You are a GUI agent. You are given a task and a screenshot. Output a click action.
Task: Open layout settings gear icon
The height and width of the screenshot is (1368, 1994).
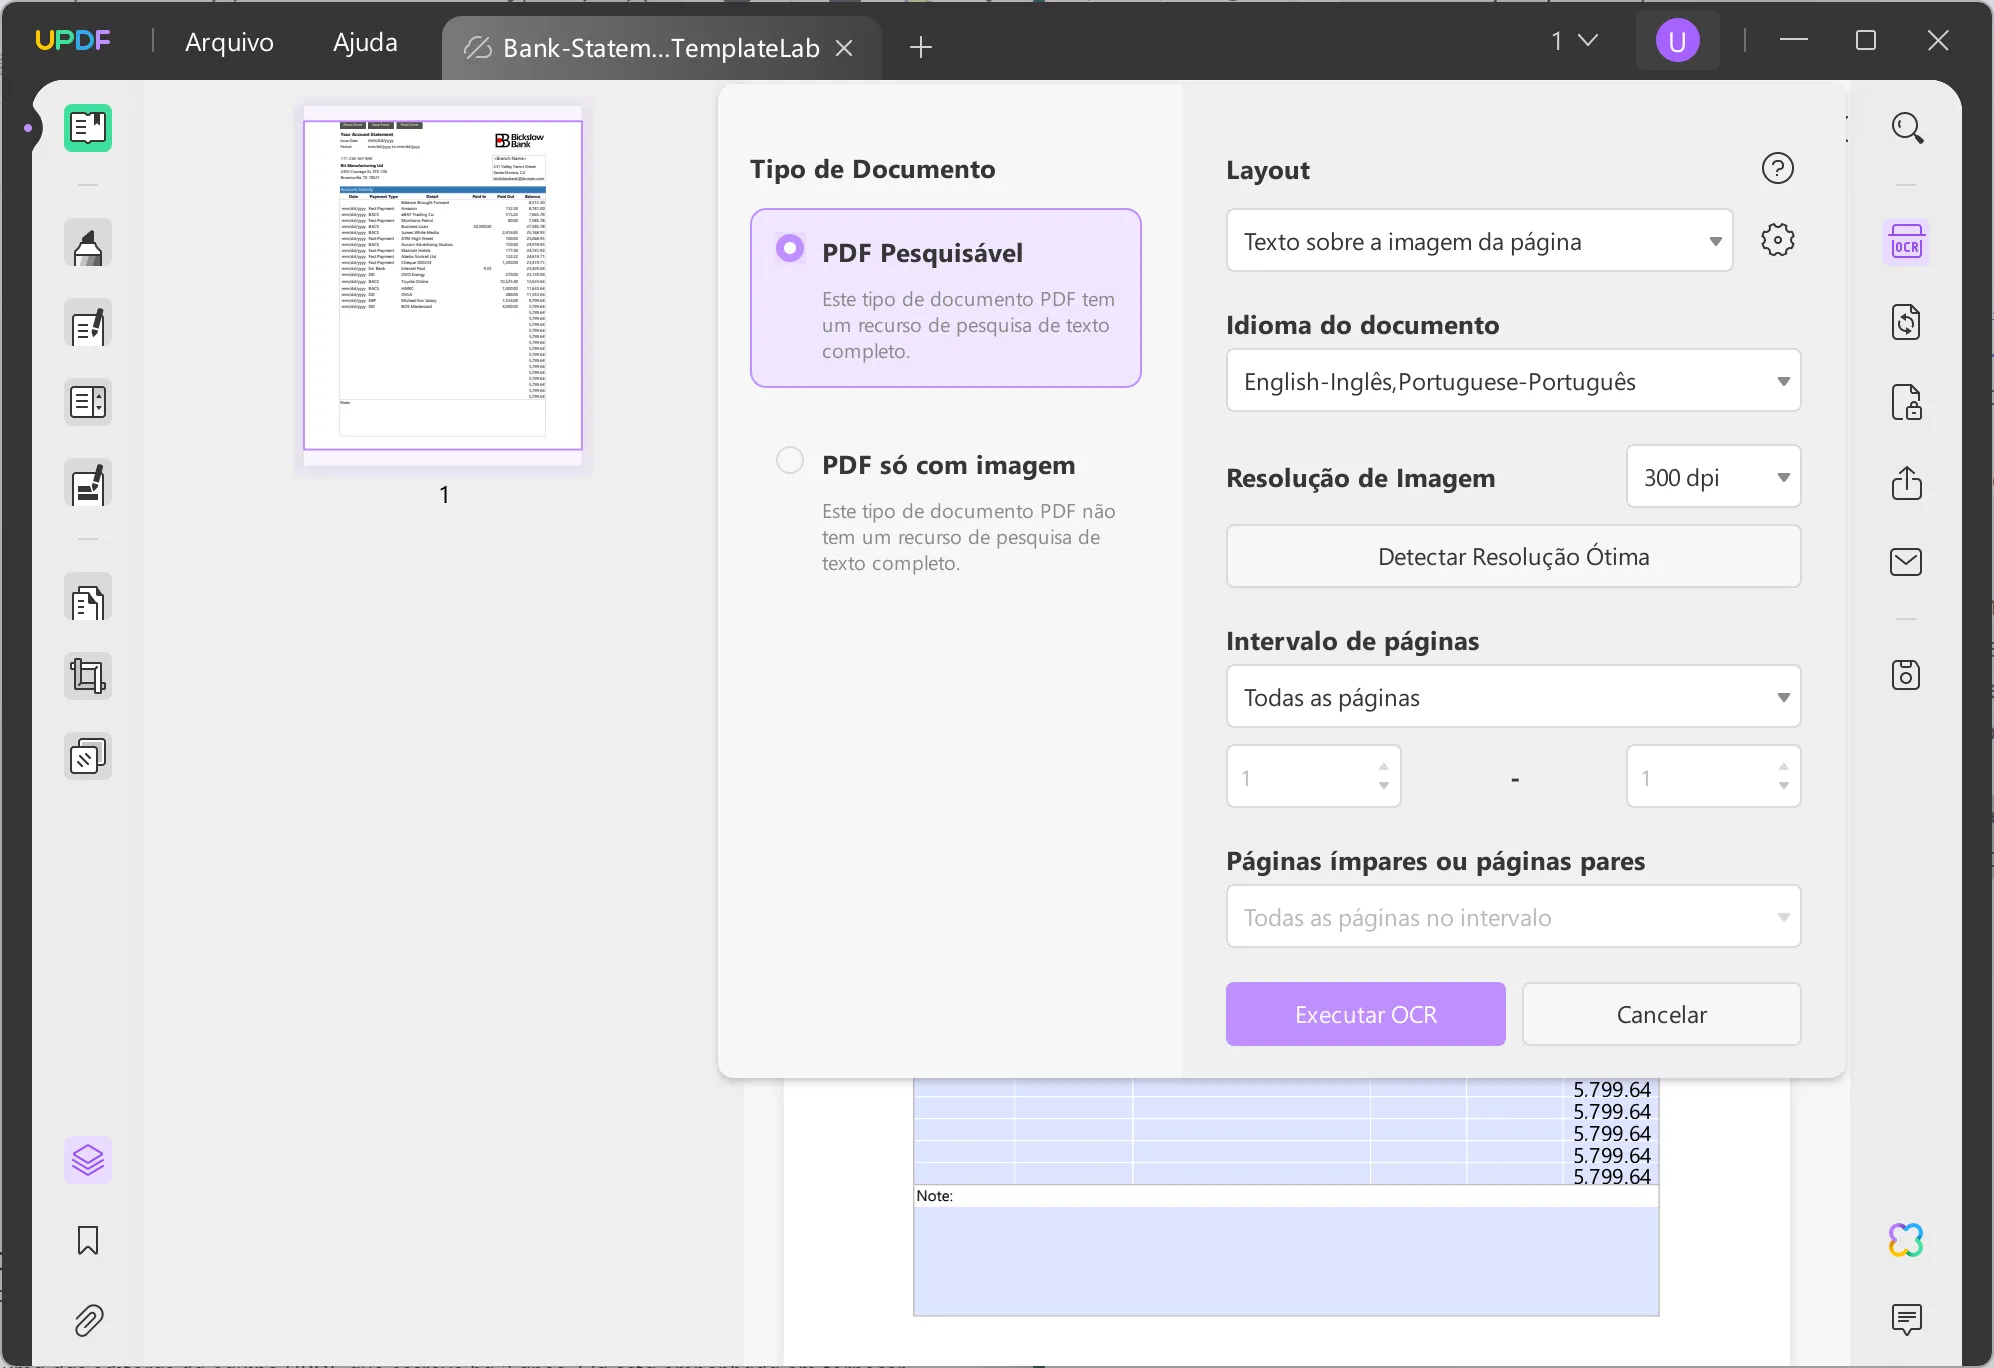1777,240
